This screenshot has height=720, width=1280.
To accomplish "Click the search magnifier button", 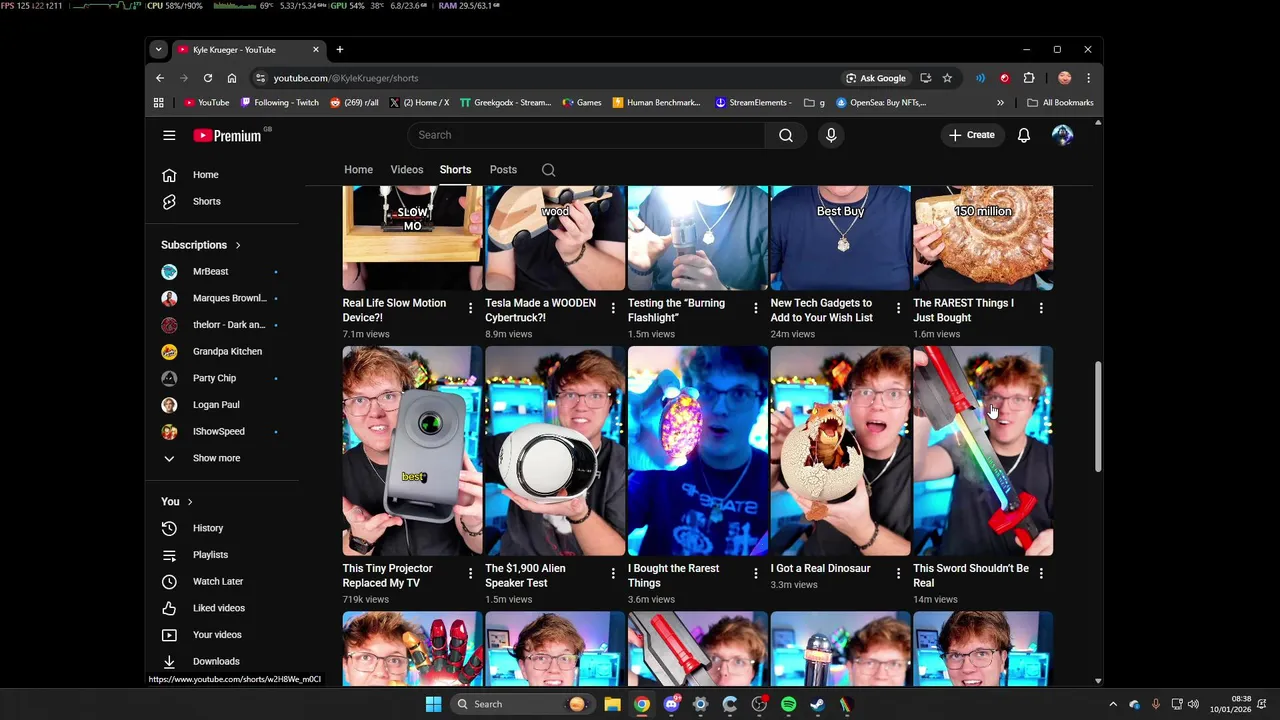I will (786, 135).
